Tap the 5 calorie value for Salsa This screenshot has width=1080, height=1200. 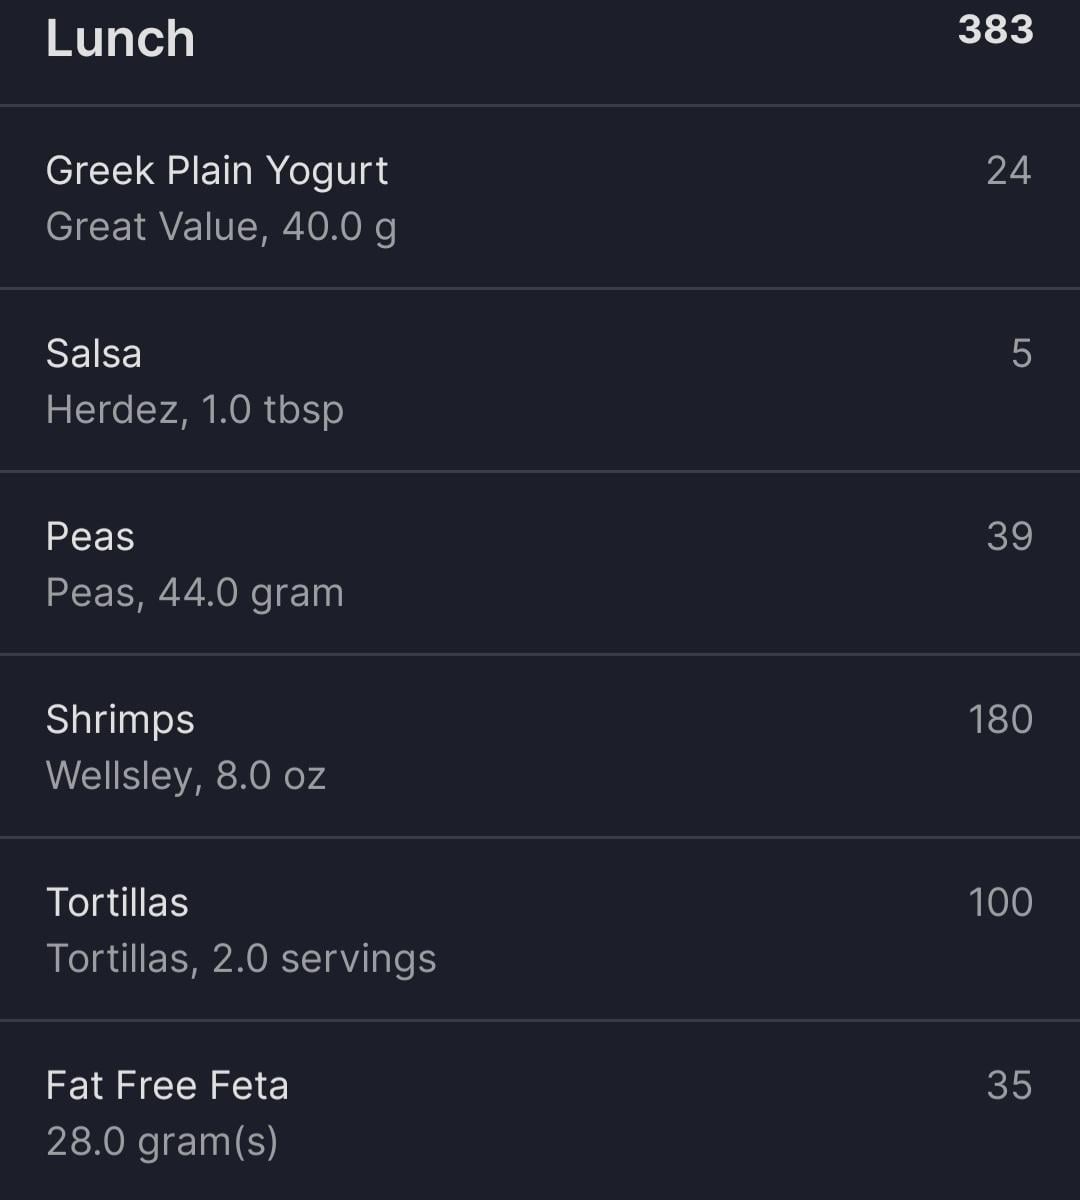1021,354
